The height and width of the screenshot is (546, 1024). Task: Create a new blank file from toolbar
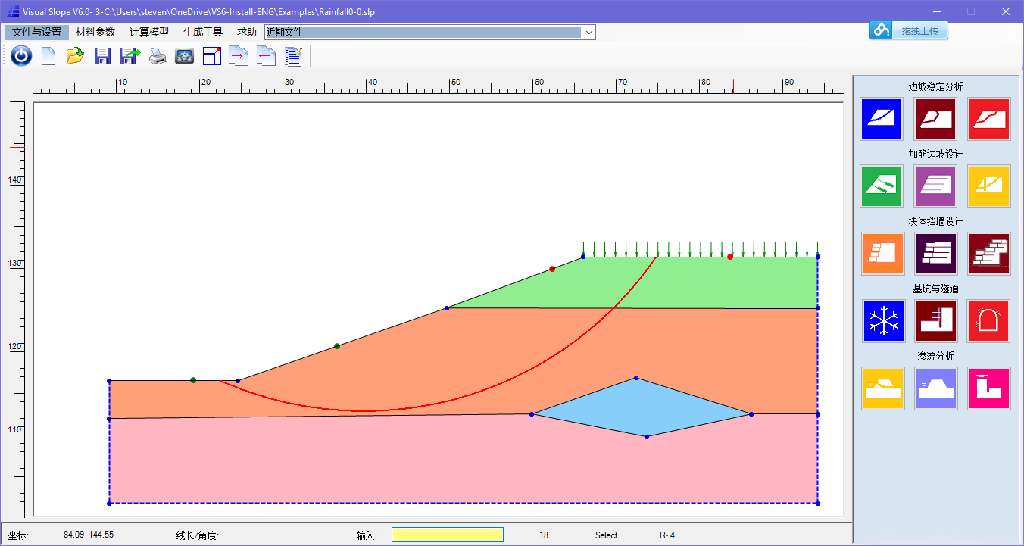48,56
